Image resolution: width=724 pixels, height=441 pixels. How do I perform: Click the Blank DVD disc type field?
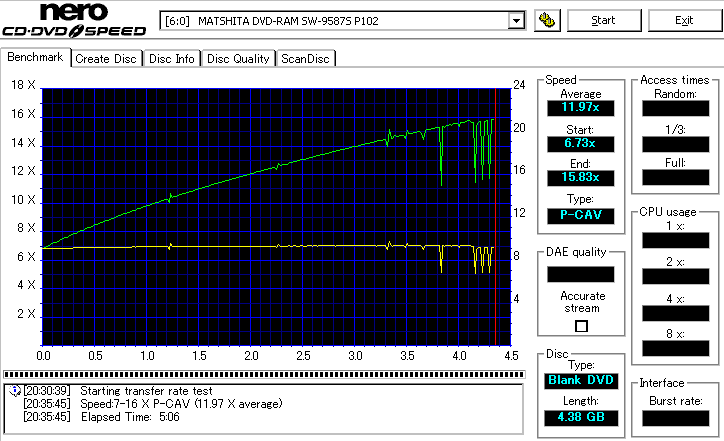coord(580,381)
